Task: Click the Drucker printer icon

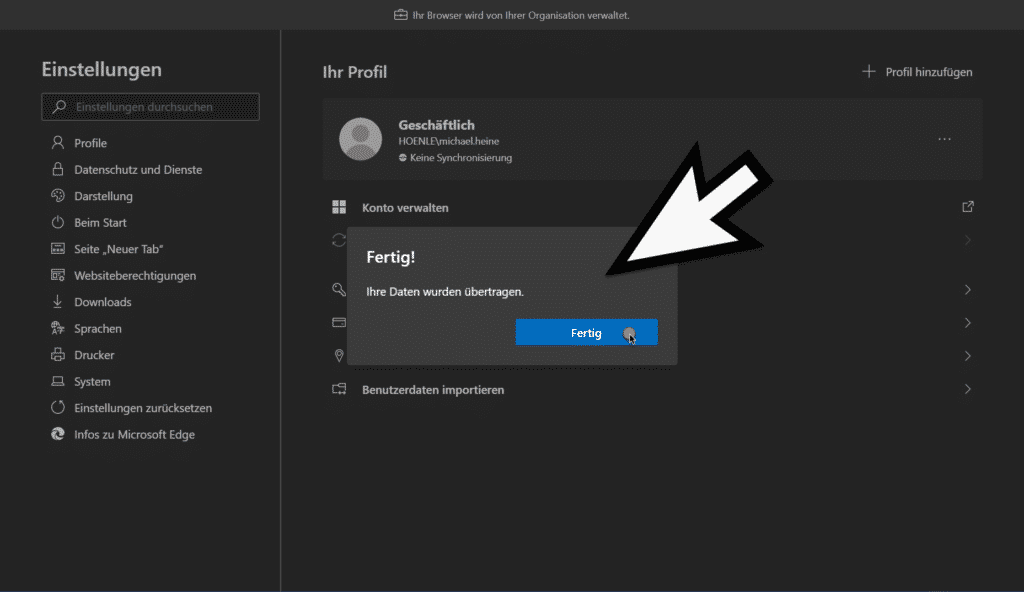Action: pyautogui.click(x=57, y=354)
